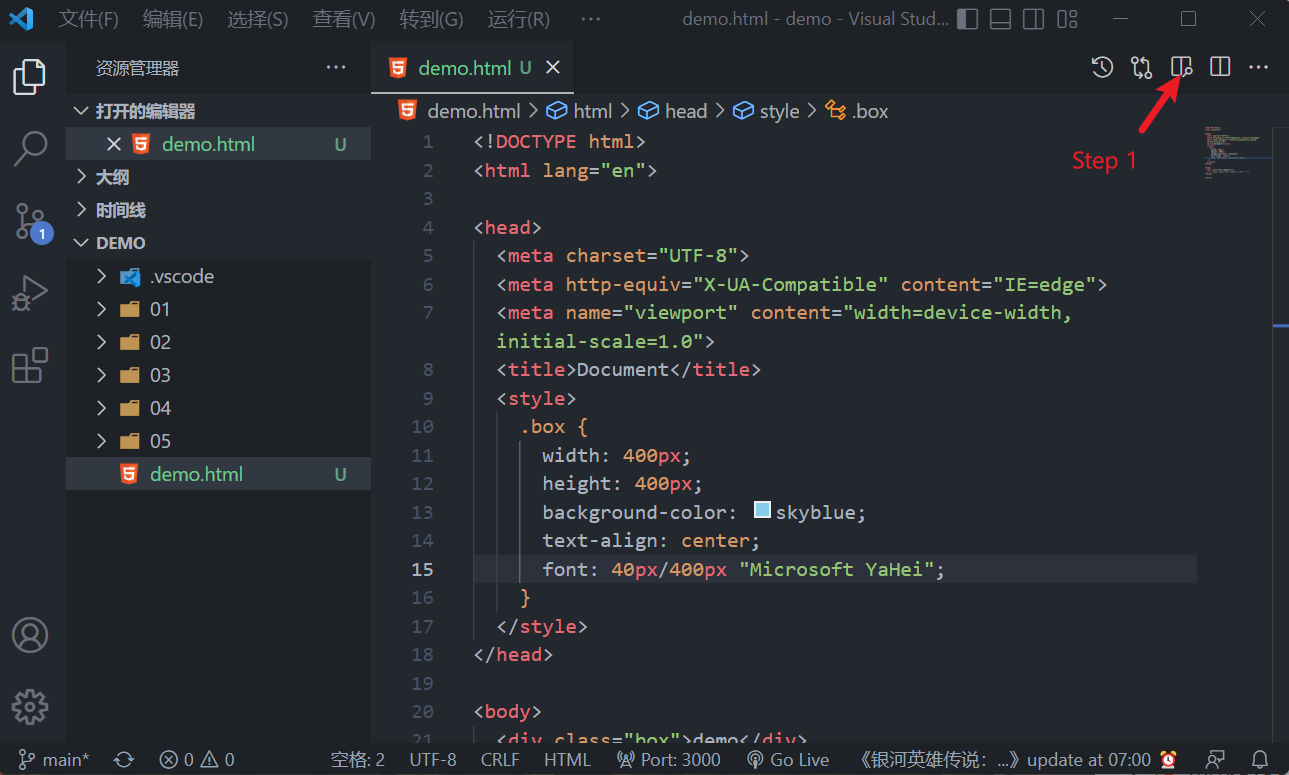This screenshot has width=1289, height=775.
Task: Click the Accounts icon in sidebar
Action: click(30, 635)
